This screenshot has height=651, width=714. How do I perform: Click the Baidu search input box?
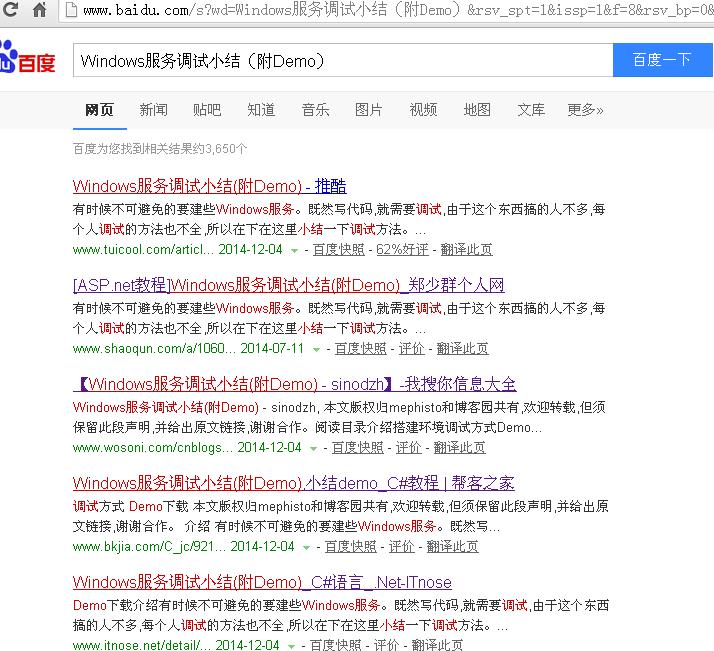pos(343,61)
